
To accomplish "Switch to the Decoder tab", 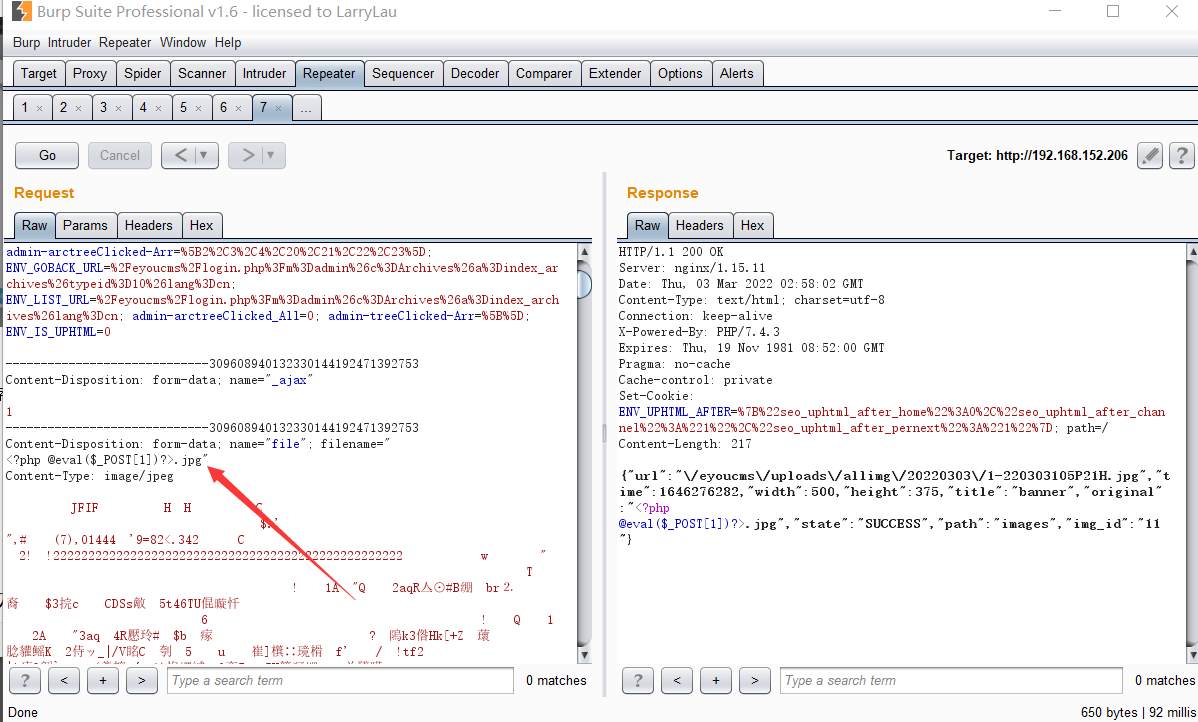I will point(474,73).
